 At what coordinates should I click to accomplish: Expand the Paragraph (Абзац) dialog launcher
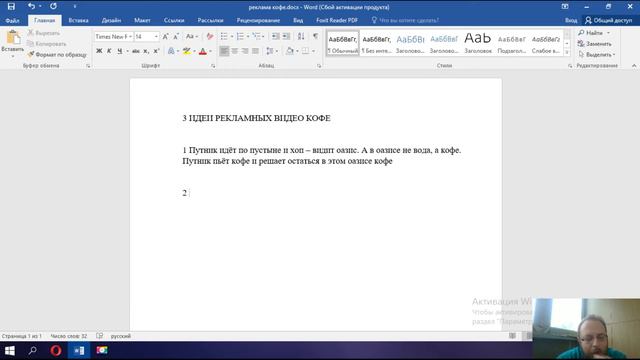[x=319, y=66]
